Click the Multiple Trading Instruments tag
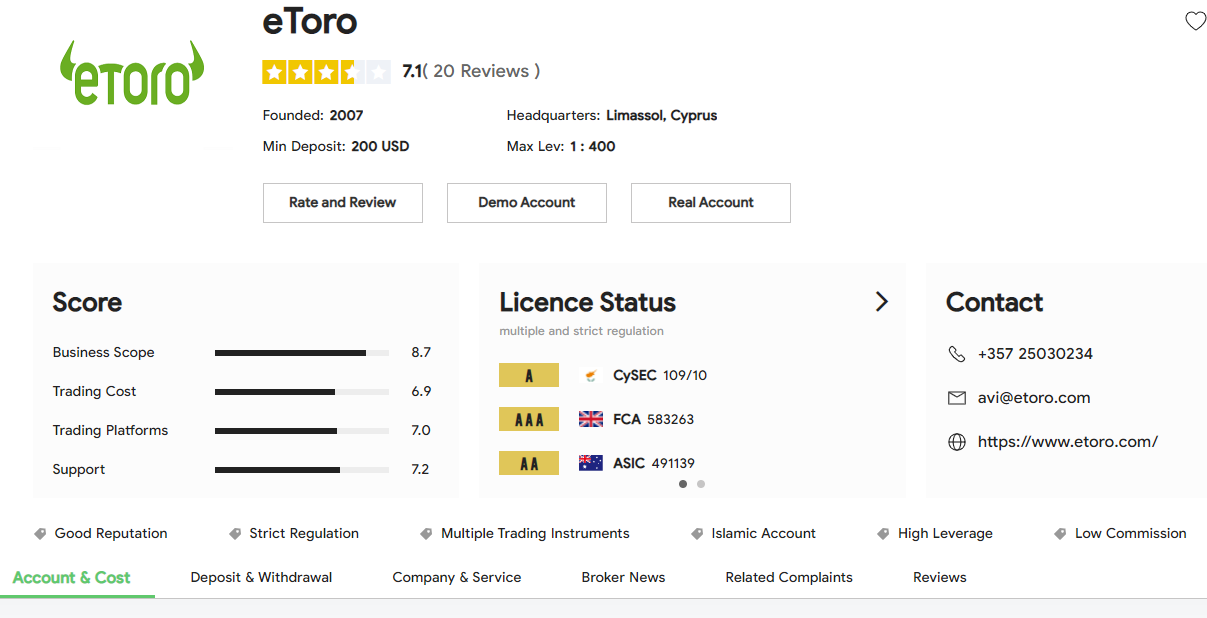 [535, 534]
